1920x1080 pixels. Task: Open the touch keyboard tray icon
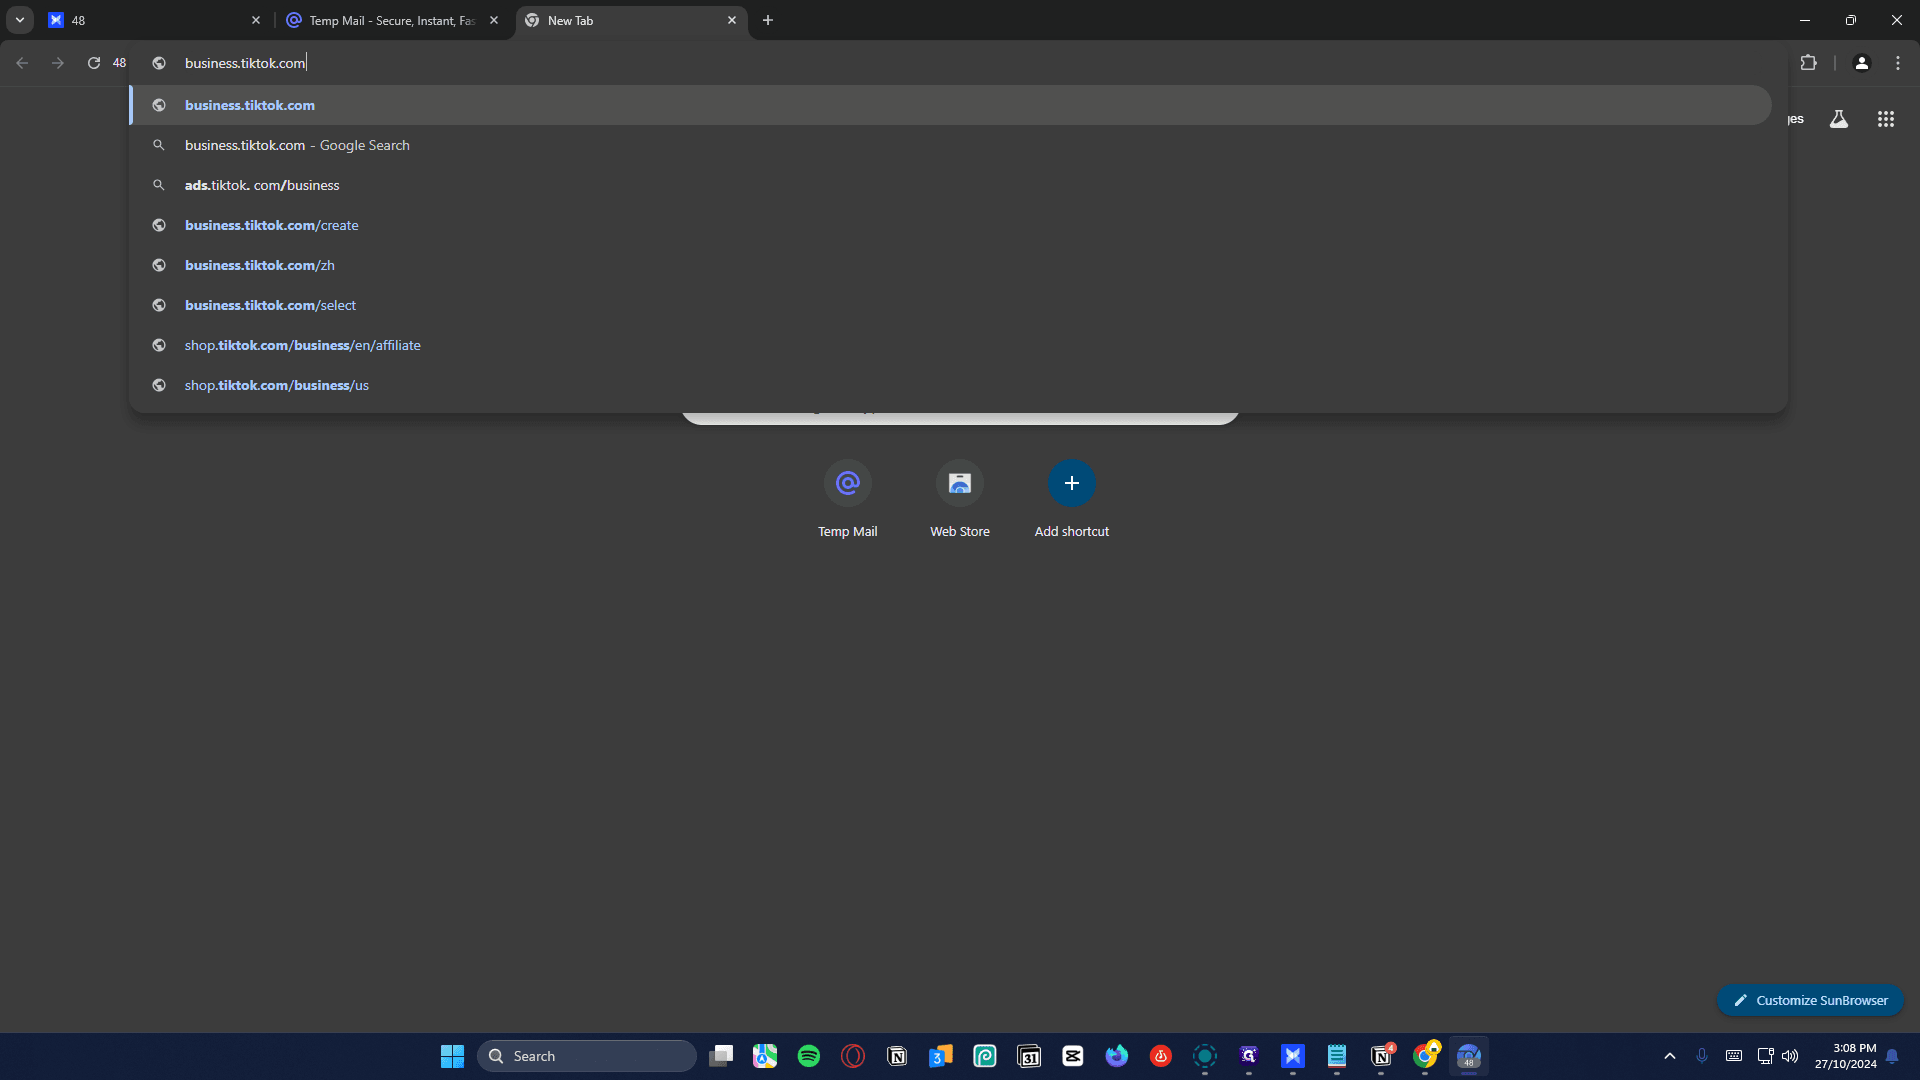(x=1734, y=1056)
